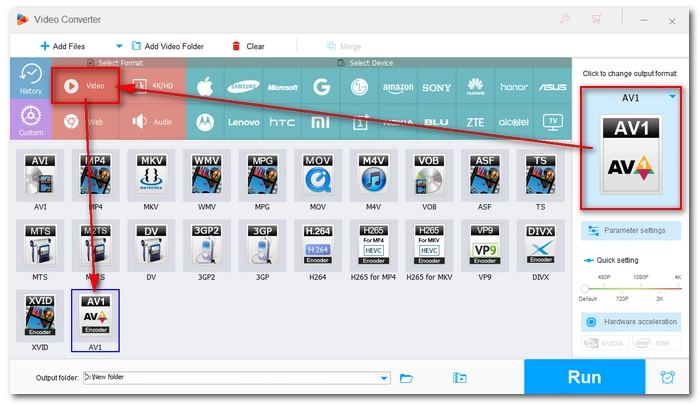Click Add Files button
Image resolution: width=700 pixels, height=405 pixels.
coord(62,46)
